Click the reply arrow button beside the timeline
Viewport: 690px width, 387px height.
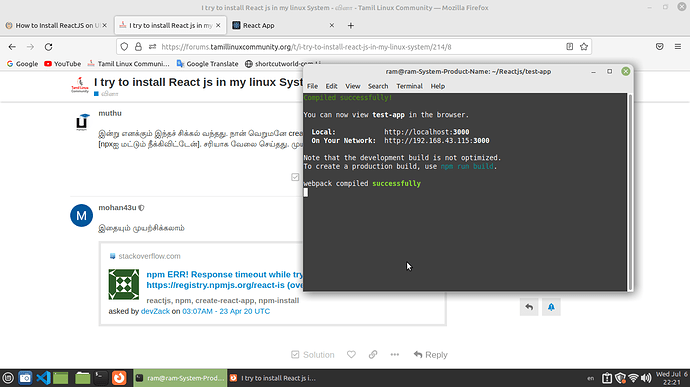click(x=529, y=307)
